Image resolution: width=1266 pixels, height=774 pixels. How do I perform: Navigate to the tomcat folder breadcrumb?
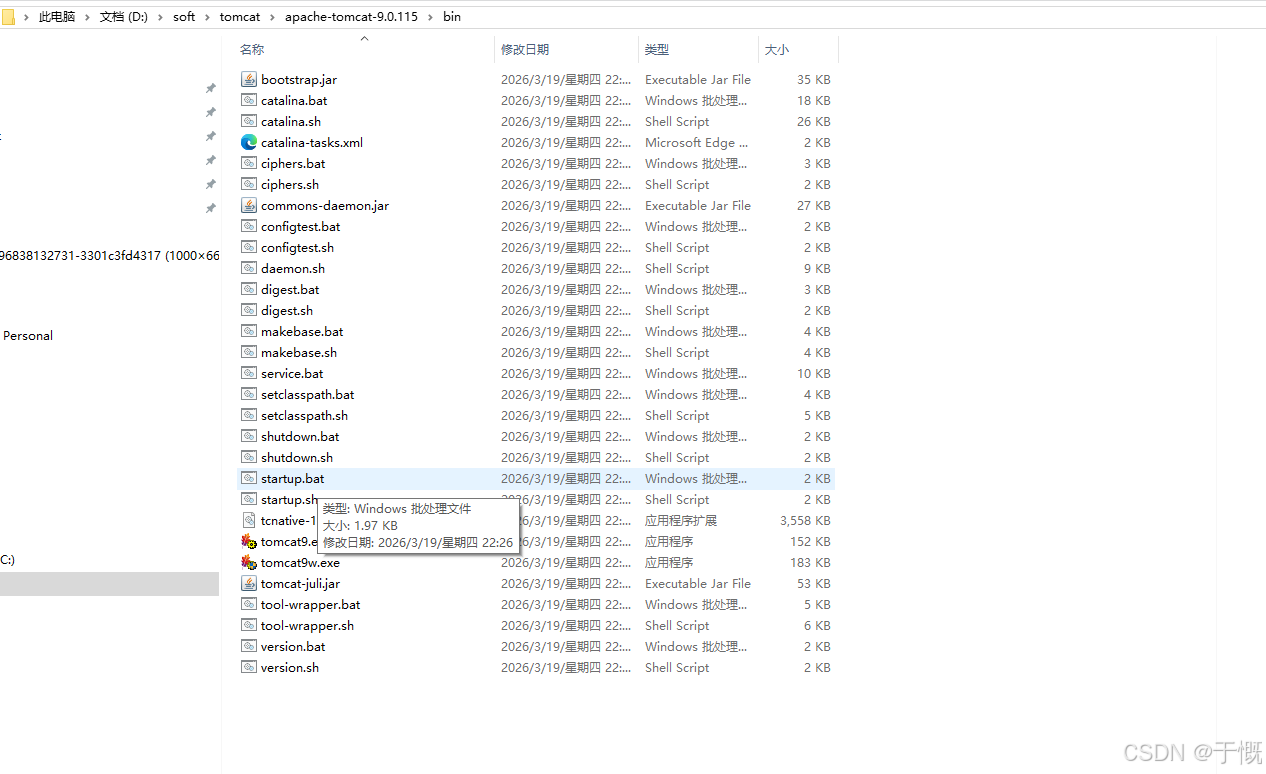click(x=240, y=17)
